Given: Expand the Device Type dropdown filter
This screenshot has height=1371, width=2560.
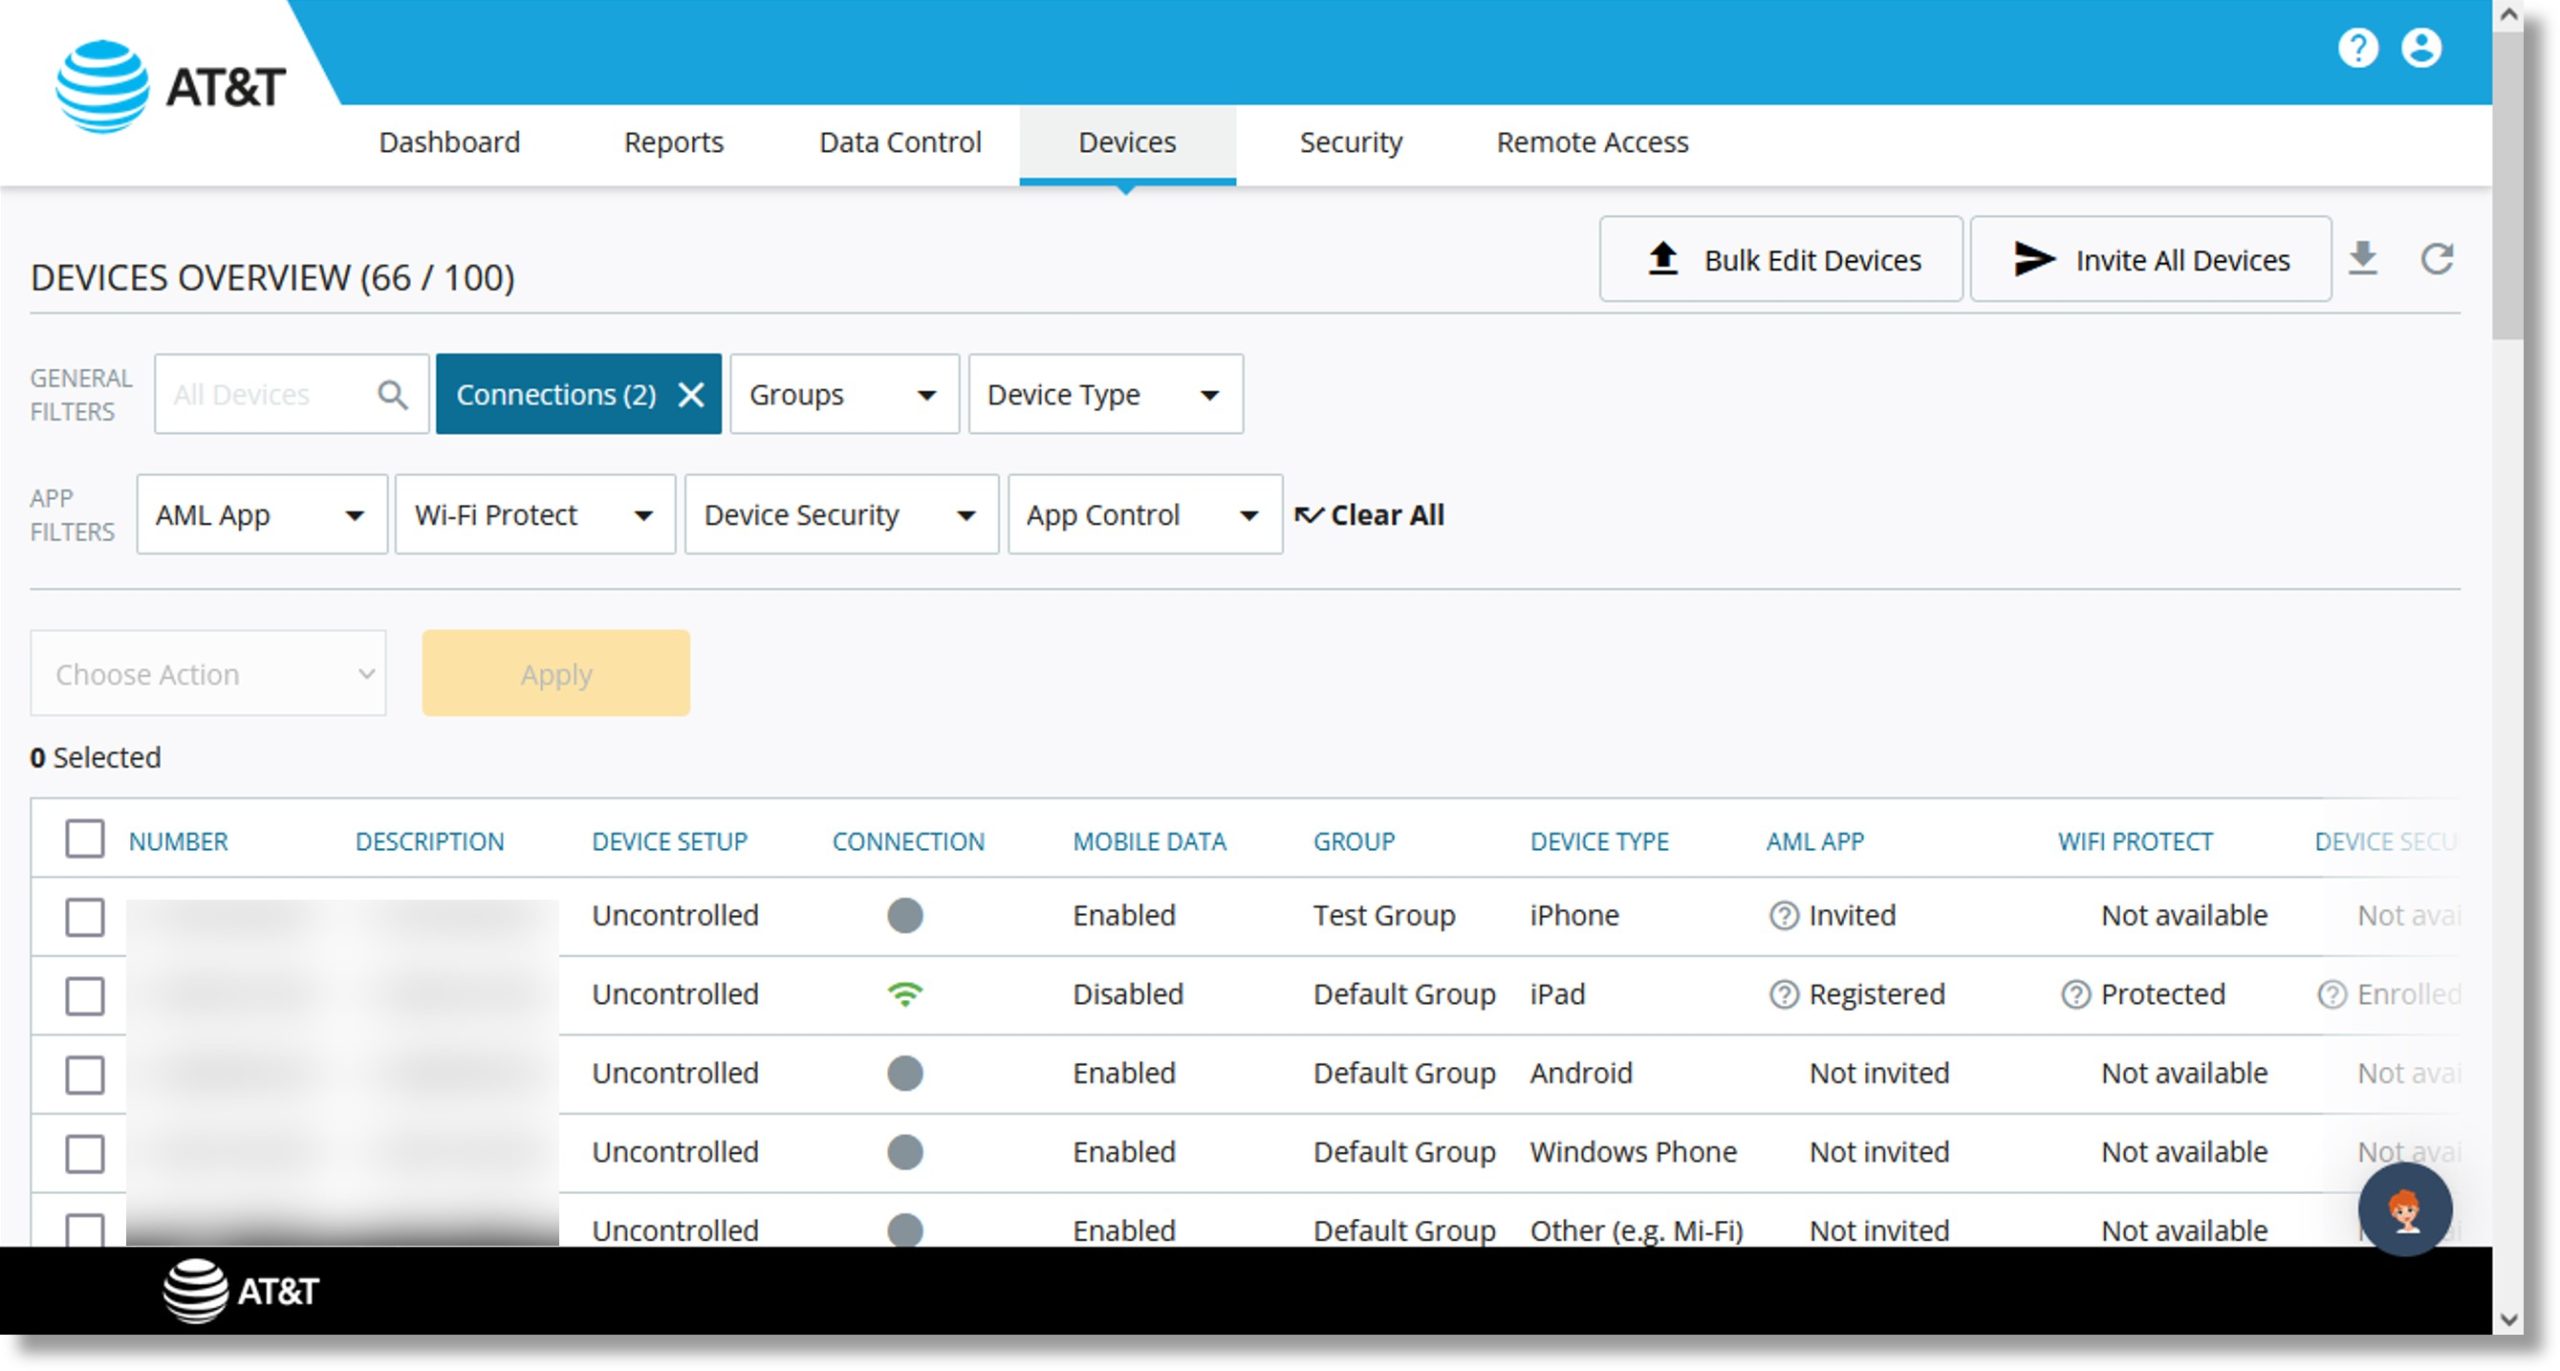Looking at the screenshot, I should click(1102, 393).
